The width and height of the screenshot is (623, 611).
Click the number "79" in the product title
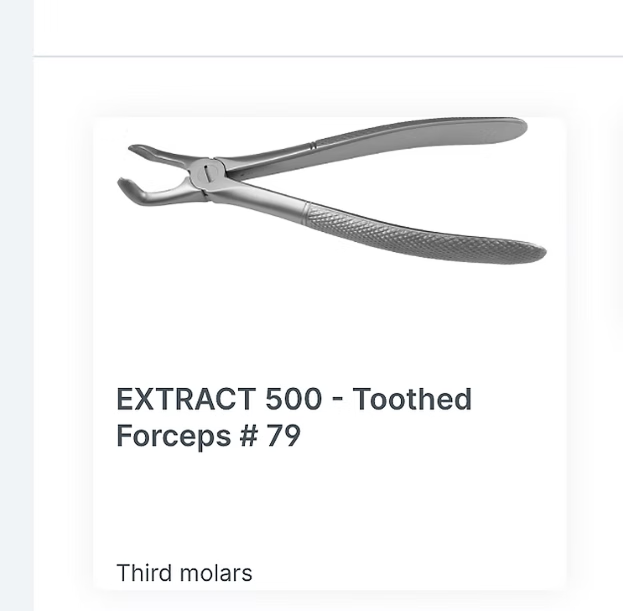283,437
